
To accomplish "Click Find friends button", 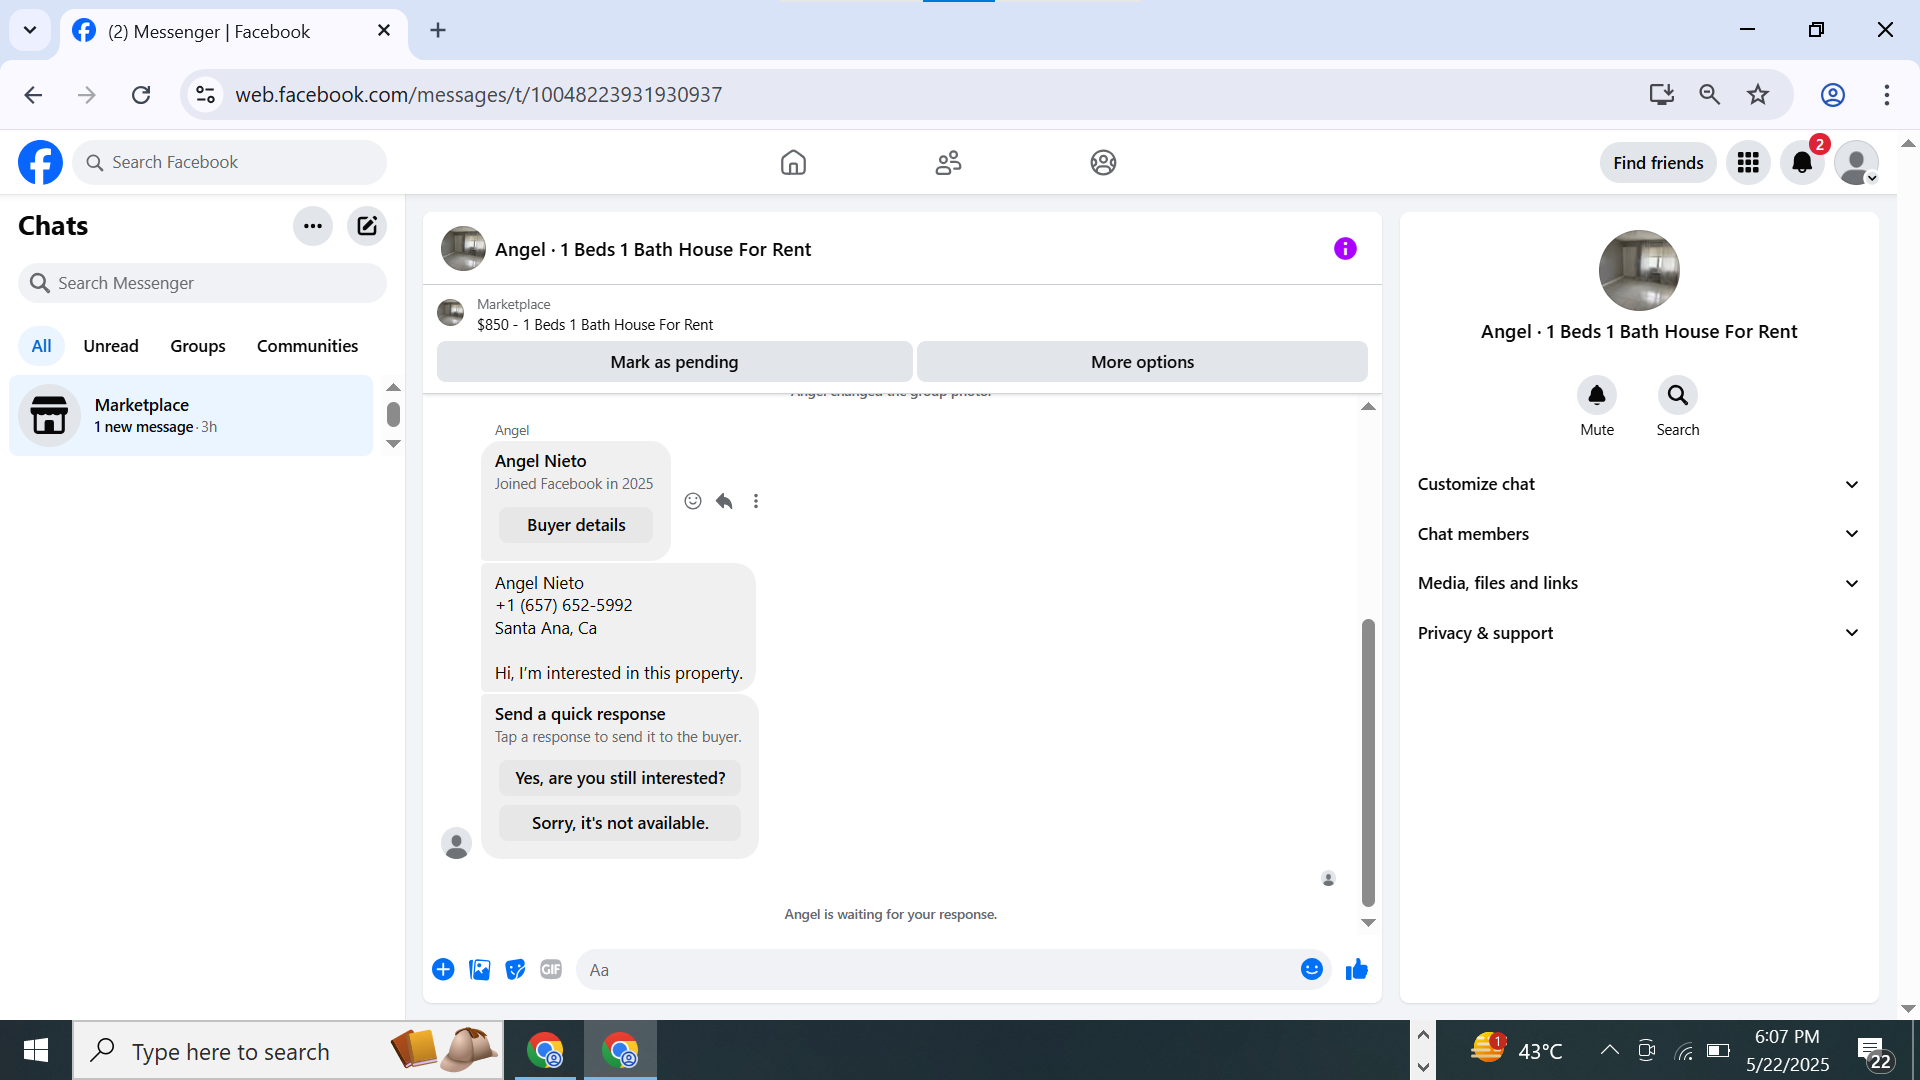I will 1658,163.
